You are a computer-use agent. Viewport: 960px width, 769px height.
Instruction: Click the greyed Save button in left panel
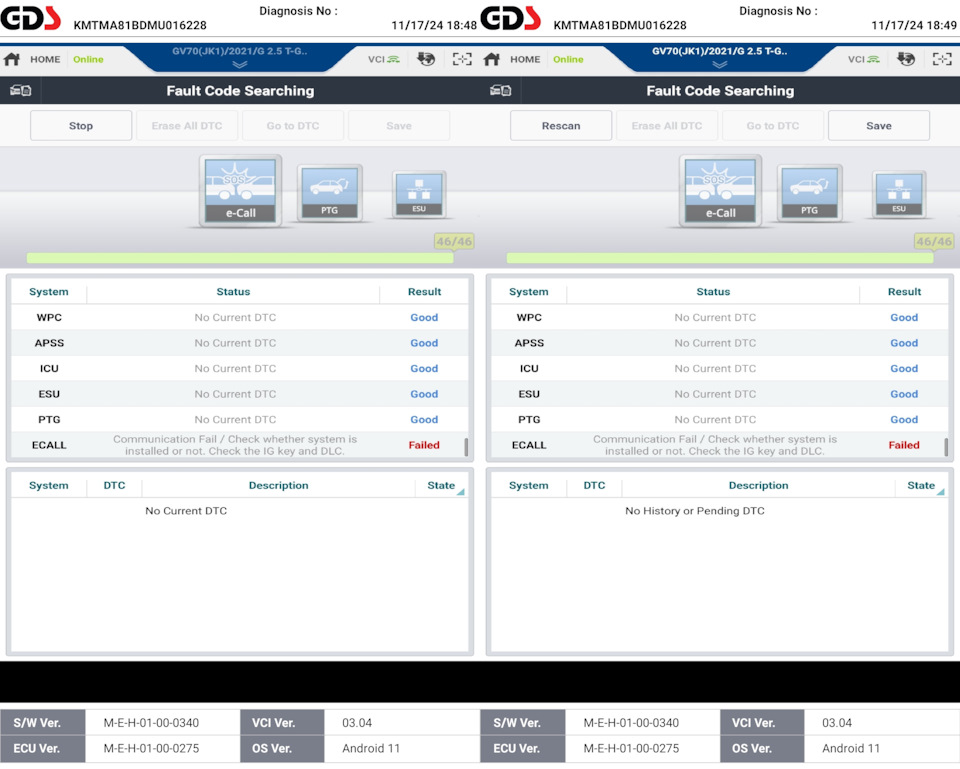coord(399,126)
